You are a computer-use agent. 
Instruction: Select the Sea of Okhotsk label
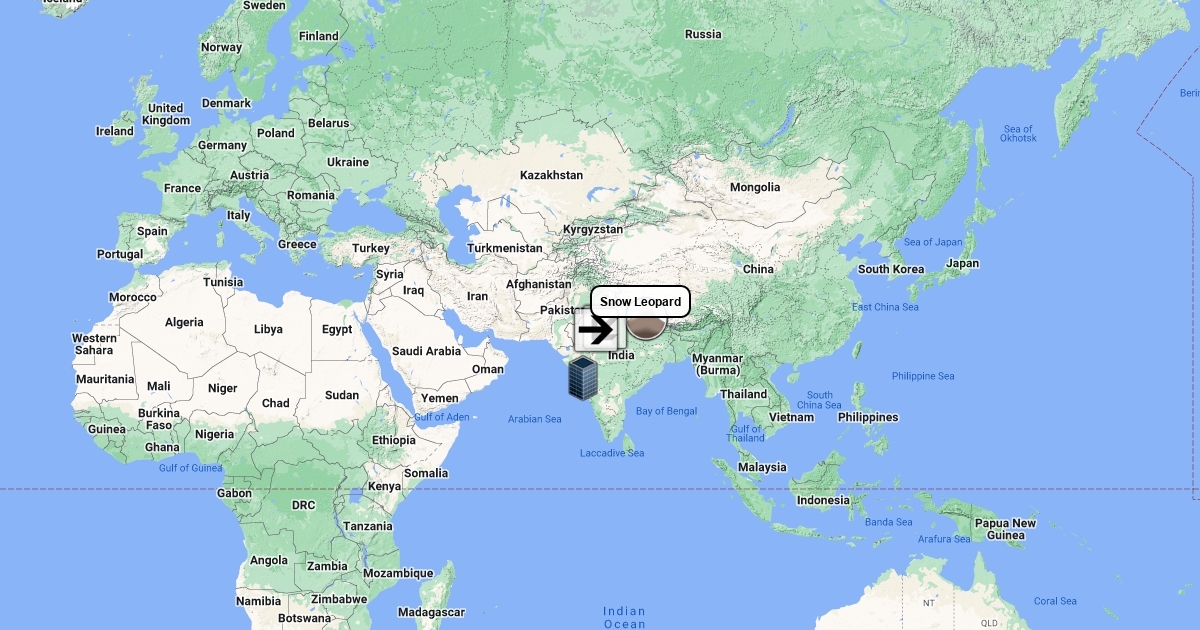1020,133
